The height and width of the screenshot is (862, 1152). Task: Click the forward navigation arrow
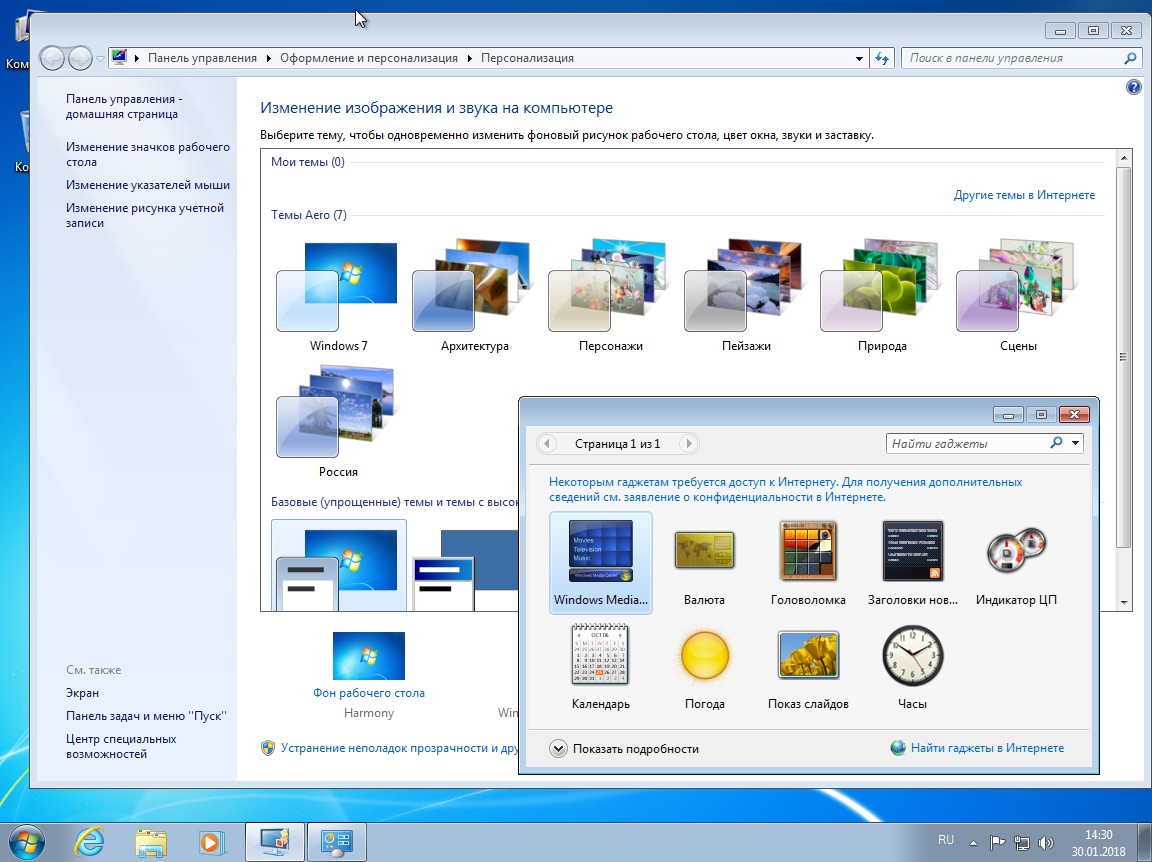pos(79,58)
